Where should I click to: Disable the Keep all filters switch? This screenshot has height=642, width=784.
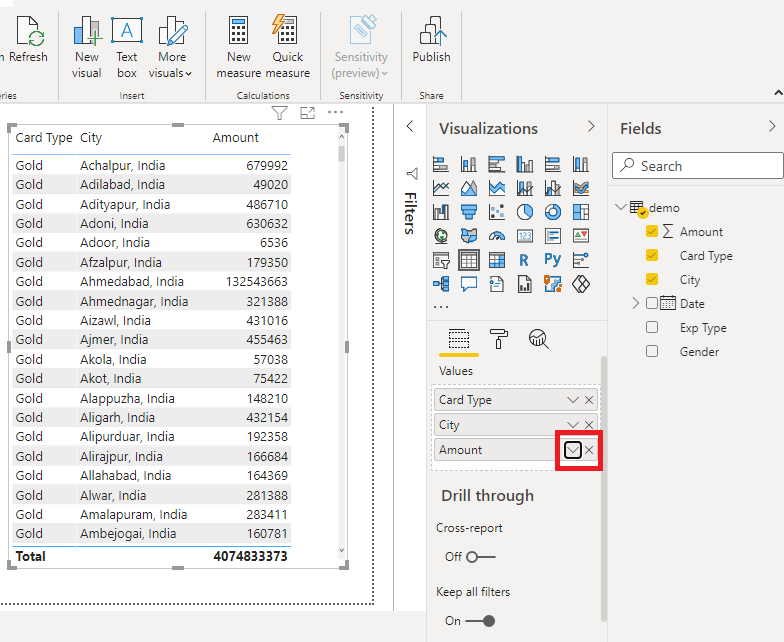[x=480, y=621]
